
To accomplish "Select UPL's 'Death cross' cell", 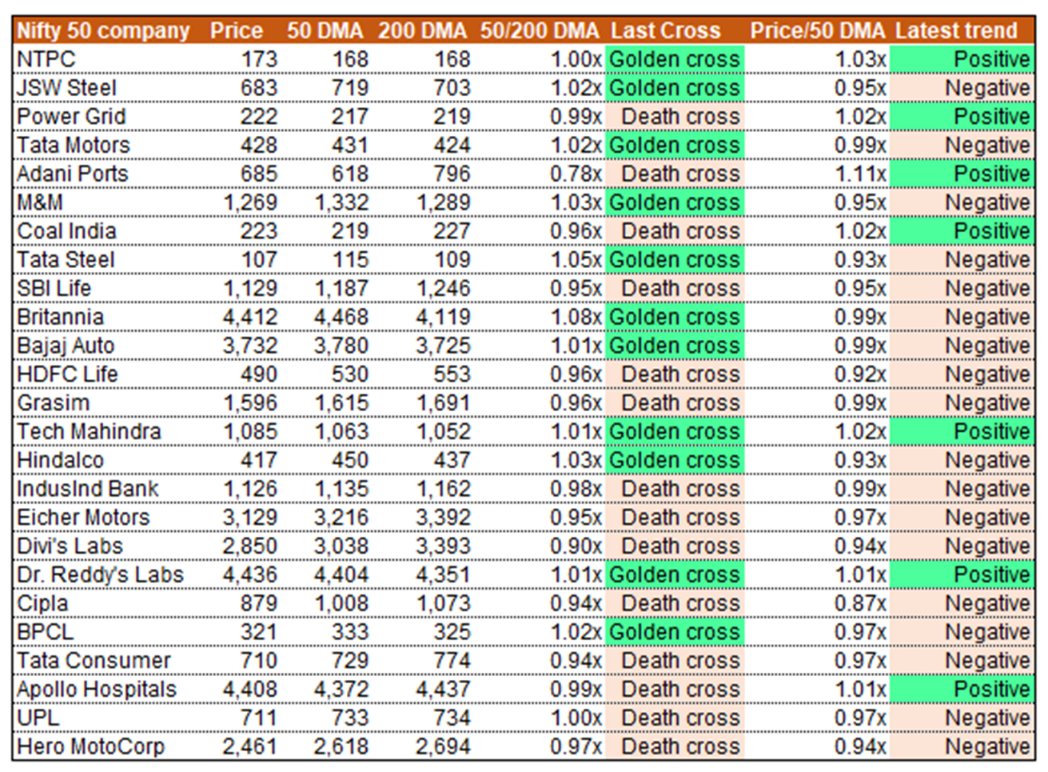I will pos(674,719).
